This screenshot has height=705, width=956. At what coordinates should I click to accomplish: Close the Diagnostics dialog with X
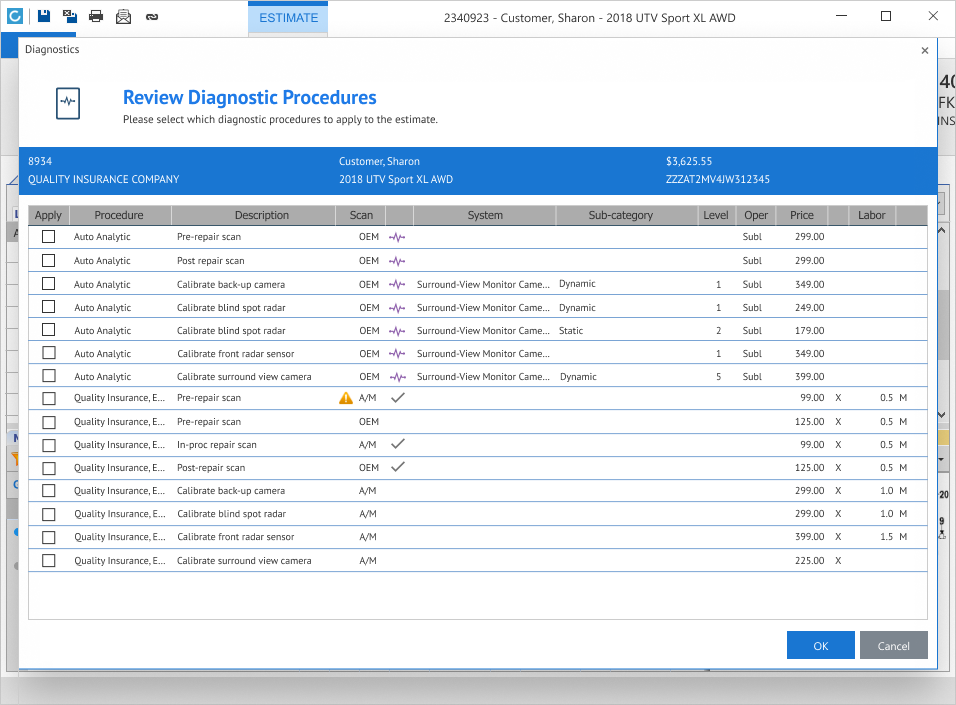(x=924, y=50)
